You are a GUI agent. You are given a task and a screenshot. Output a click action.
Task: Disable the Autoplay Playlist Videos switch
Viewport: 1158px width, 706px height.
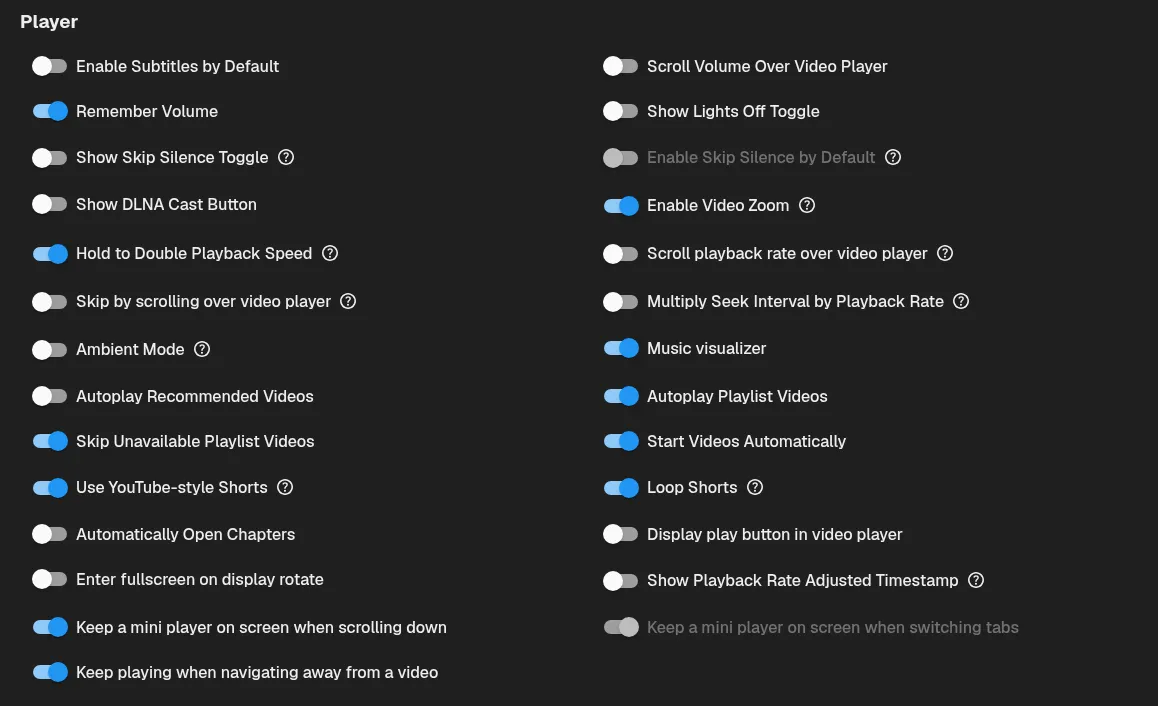(x=620, y=397)
